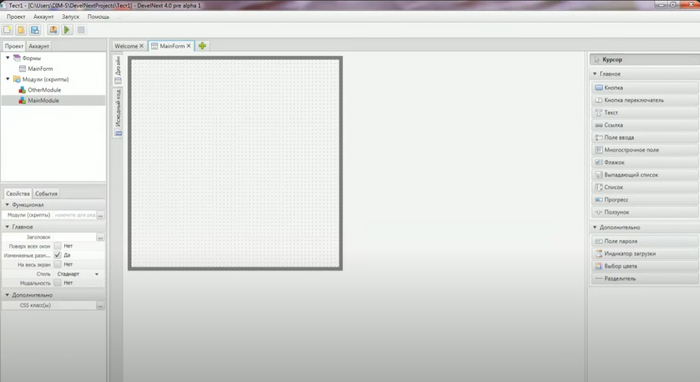Pick the Кнопка component

click(x=645, y=87)
